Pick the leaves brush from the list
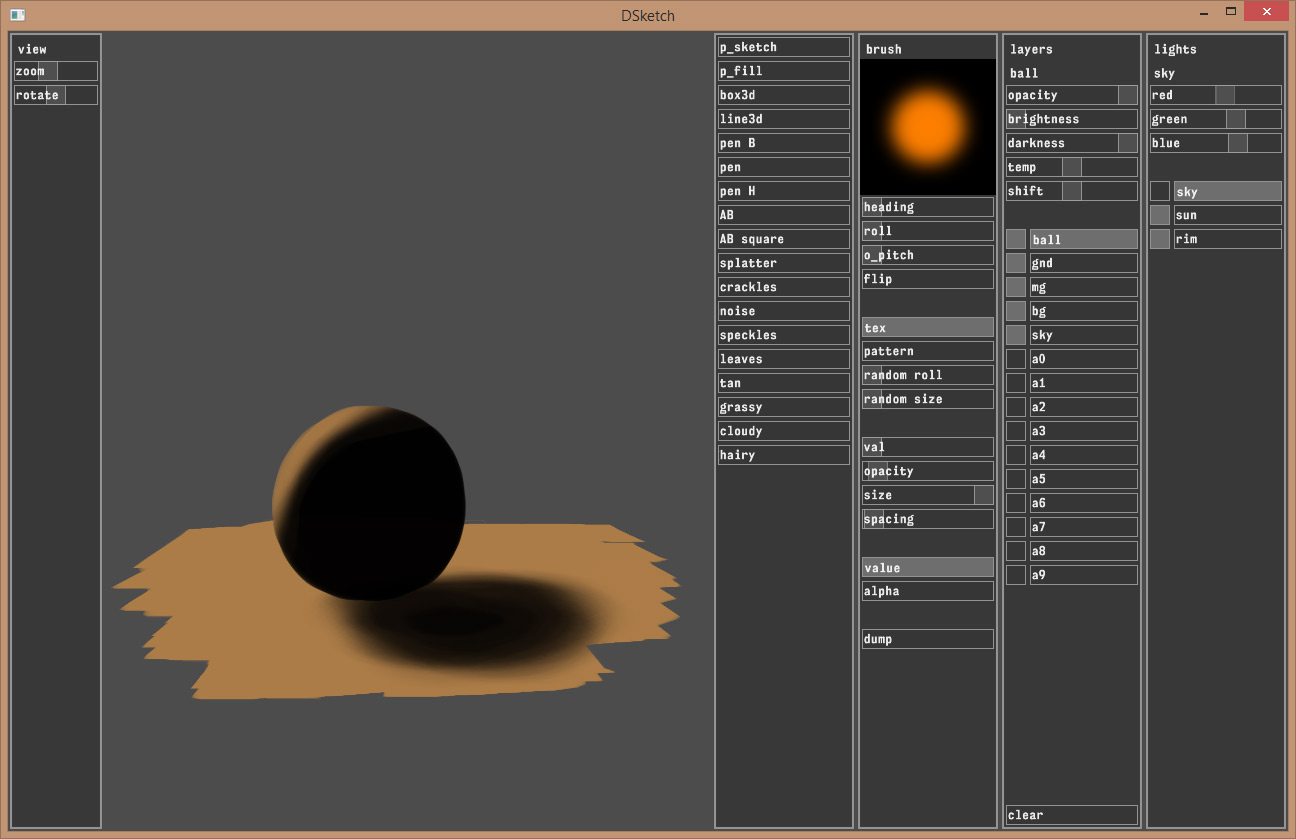This screenshot has width=1296, height=839. tap(783, 359)
